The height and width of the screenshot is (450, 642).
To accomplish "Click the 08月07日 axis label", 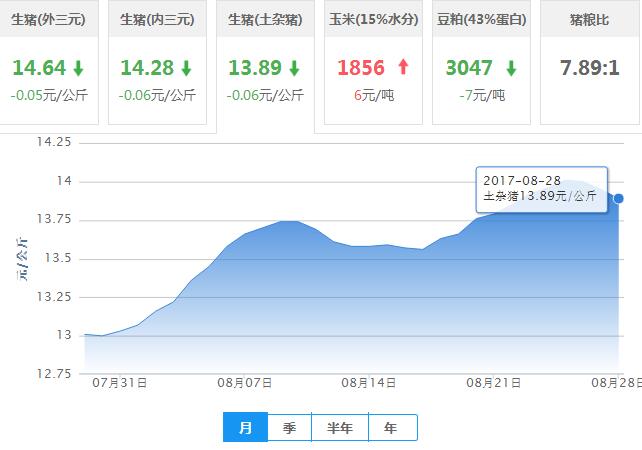I will click(244, 383).
